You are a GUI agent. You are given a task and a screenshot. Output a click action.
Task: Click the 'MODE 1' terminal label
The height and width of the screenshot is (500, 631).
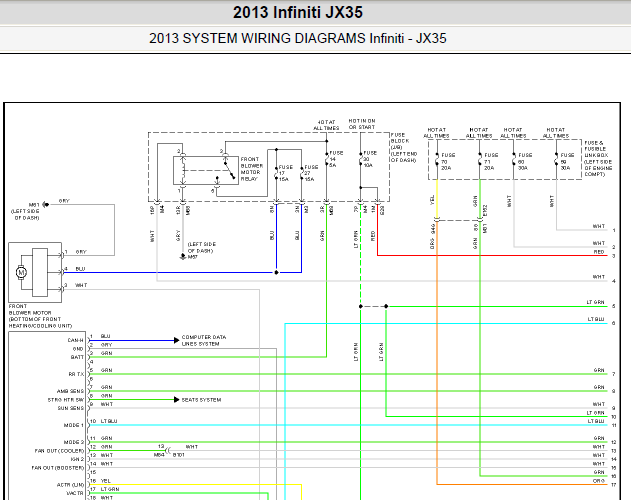click(74, 425)
